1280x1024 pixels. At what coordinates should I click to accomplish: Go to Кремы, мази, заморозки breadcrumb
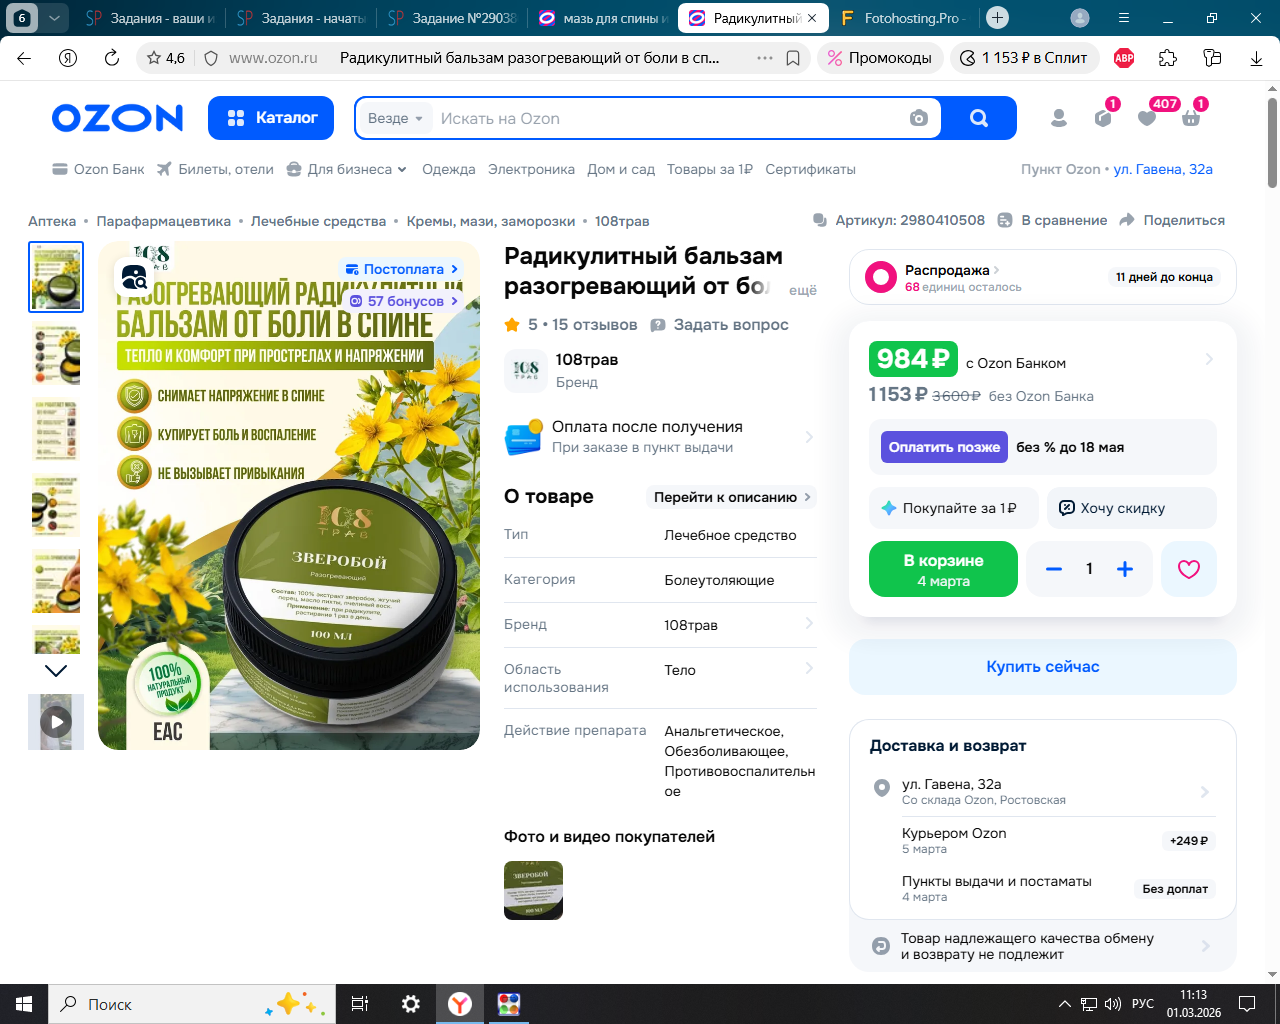pyautogui.click(x=491, y=221)
